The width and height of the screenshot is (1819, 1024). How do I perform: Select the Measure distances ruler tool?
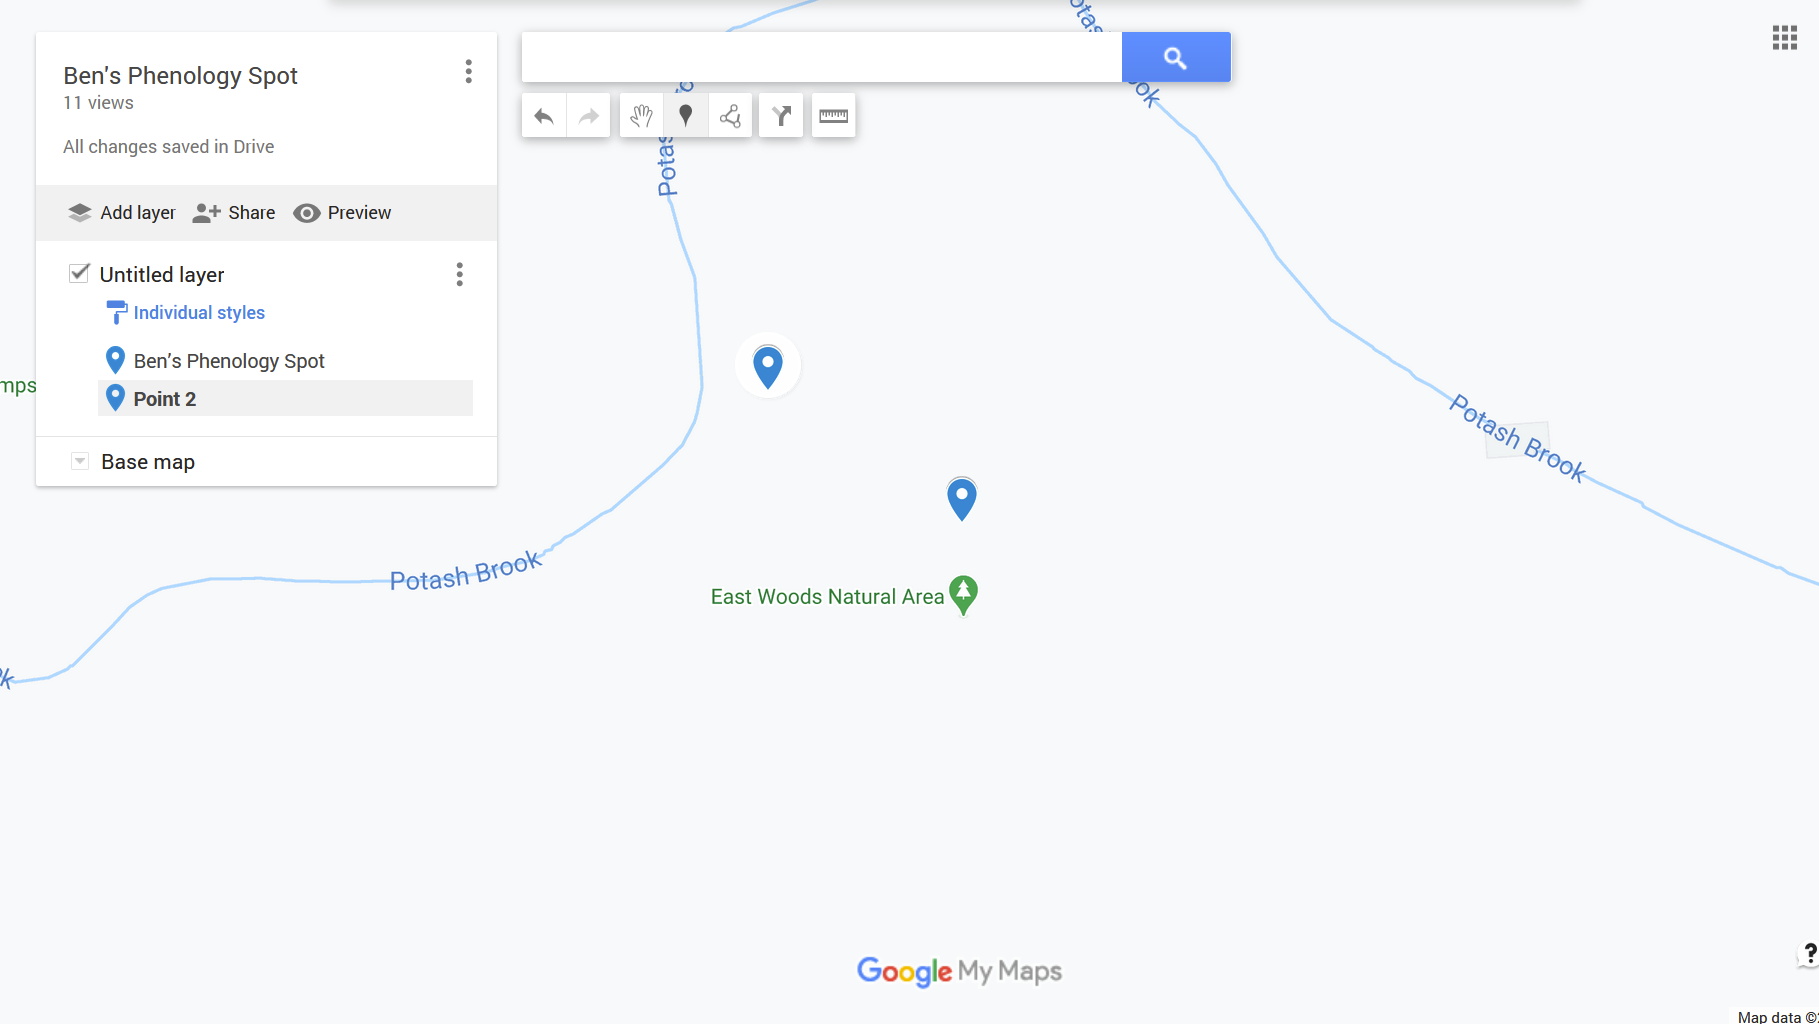[833, 116]
